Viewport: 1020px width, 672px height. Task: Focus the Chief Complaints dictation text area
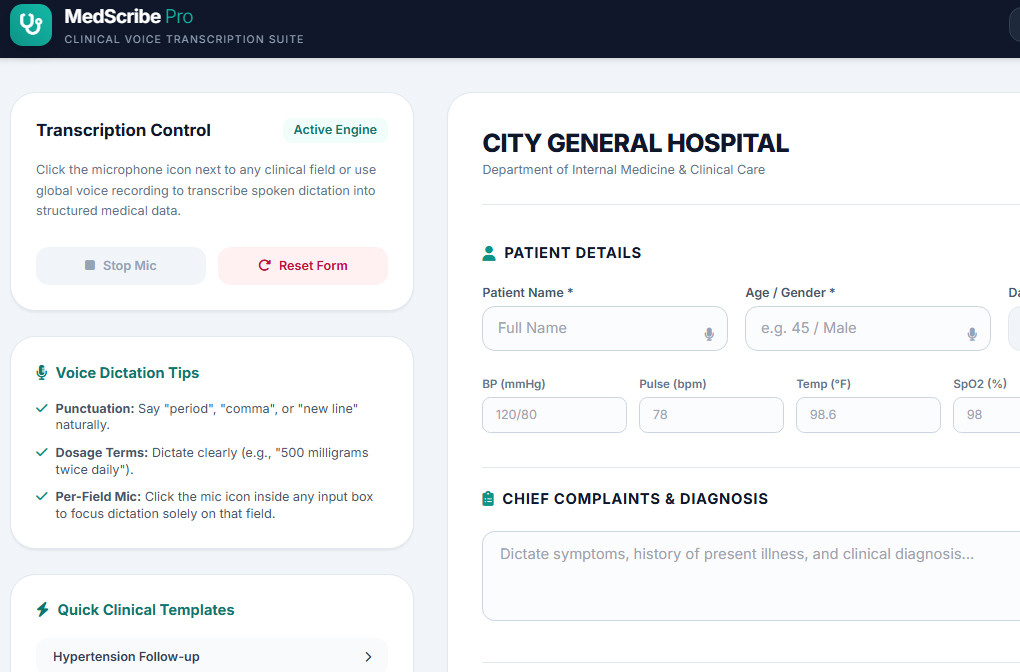click(x=751, y=576)
